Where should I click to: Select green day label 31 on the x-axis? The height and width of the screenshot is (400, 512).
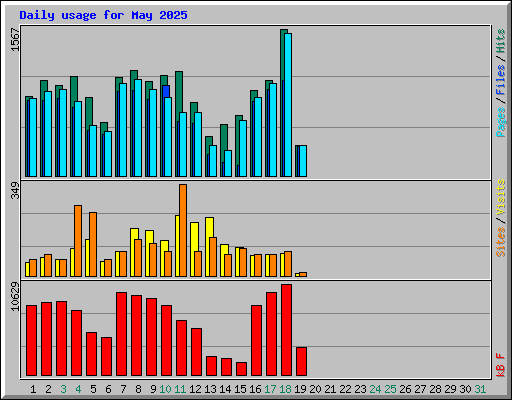click(480, 389)
